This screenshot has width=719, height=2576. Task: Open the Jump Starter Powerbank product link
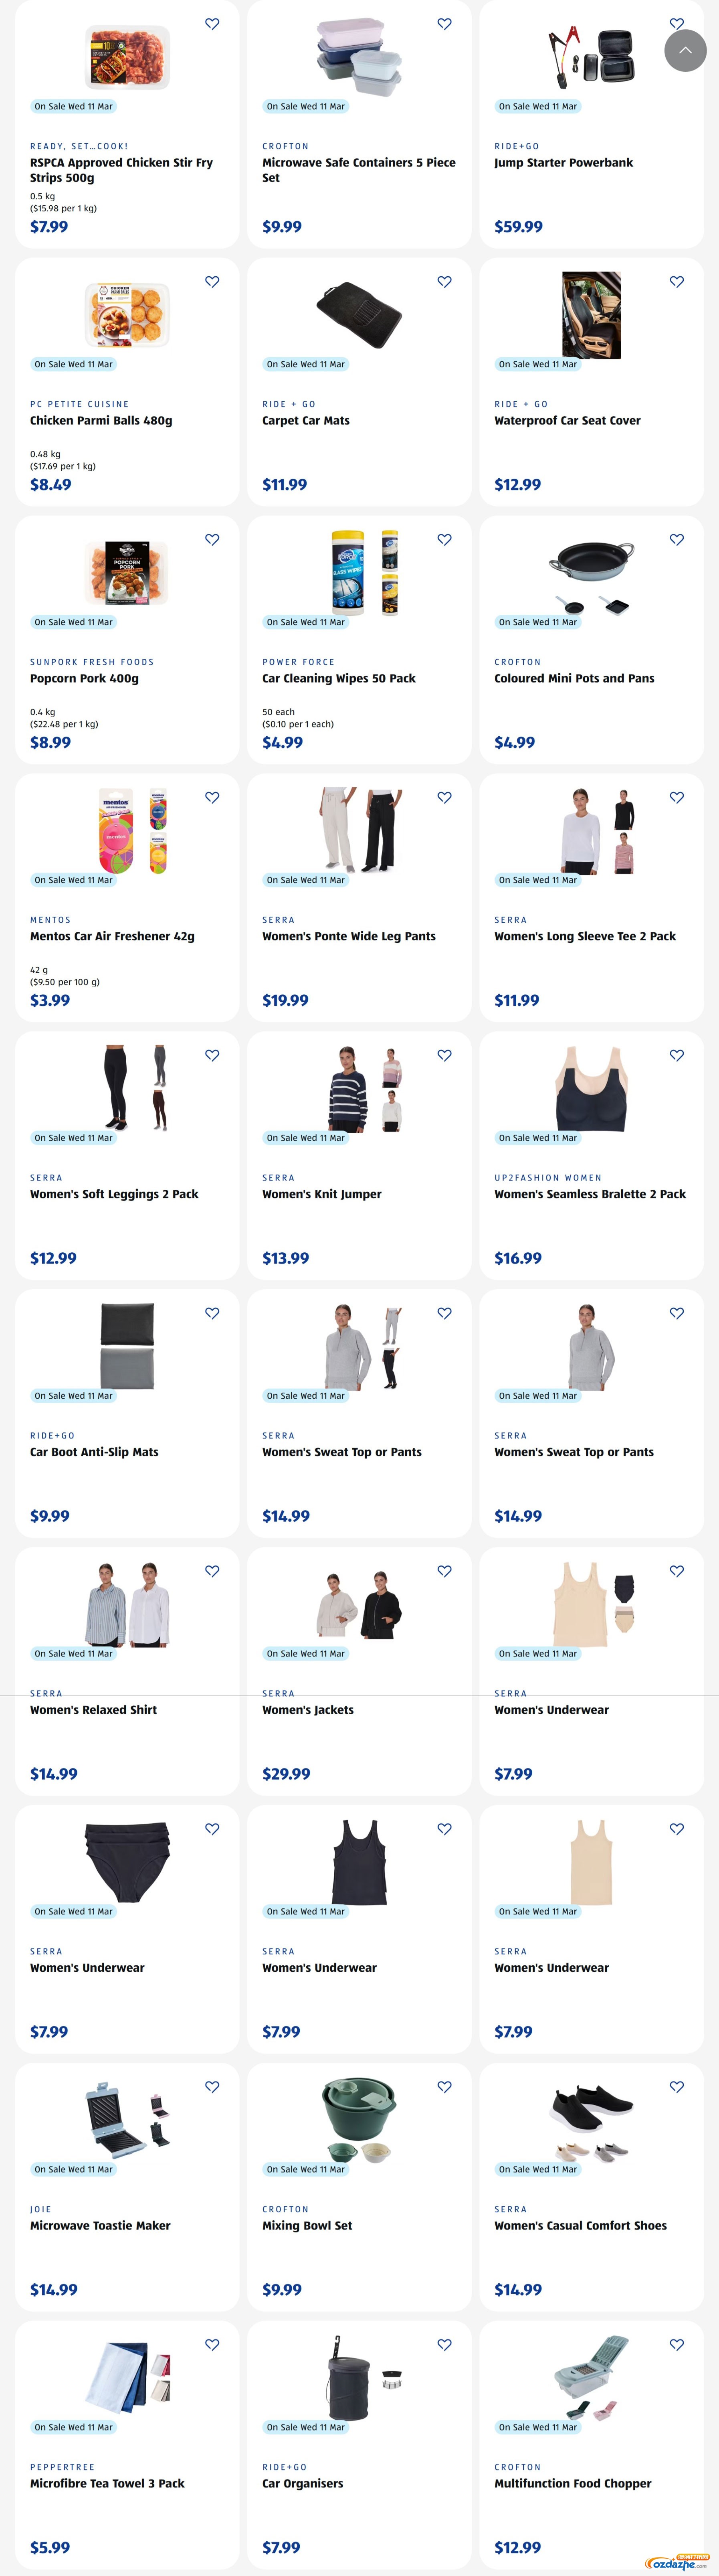tap(563, 163)
